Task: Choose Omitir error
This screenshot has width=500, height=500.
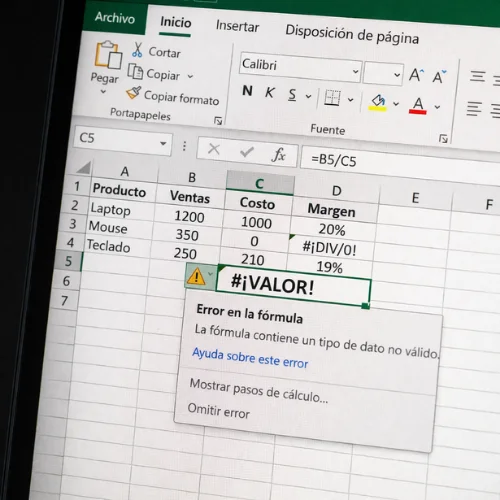Action: (218, 411)
